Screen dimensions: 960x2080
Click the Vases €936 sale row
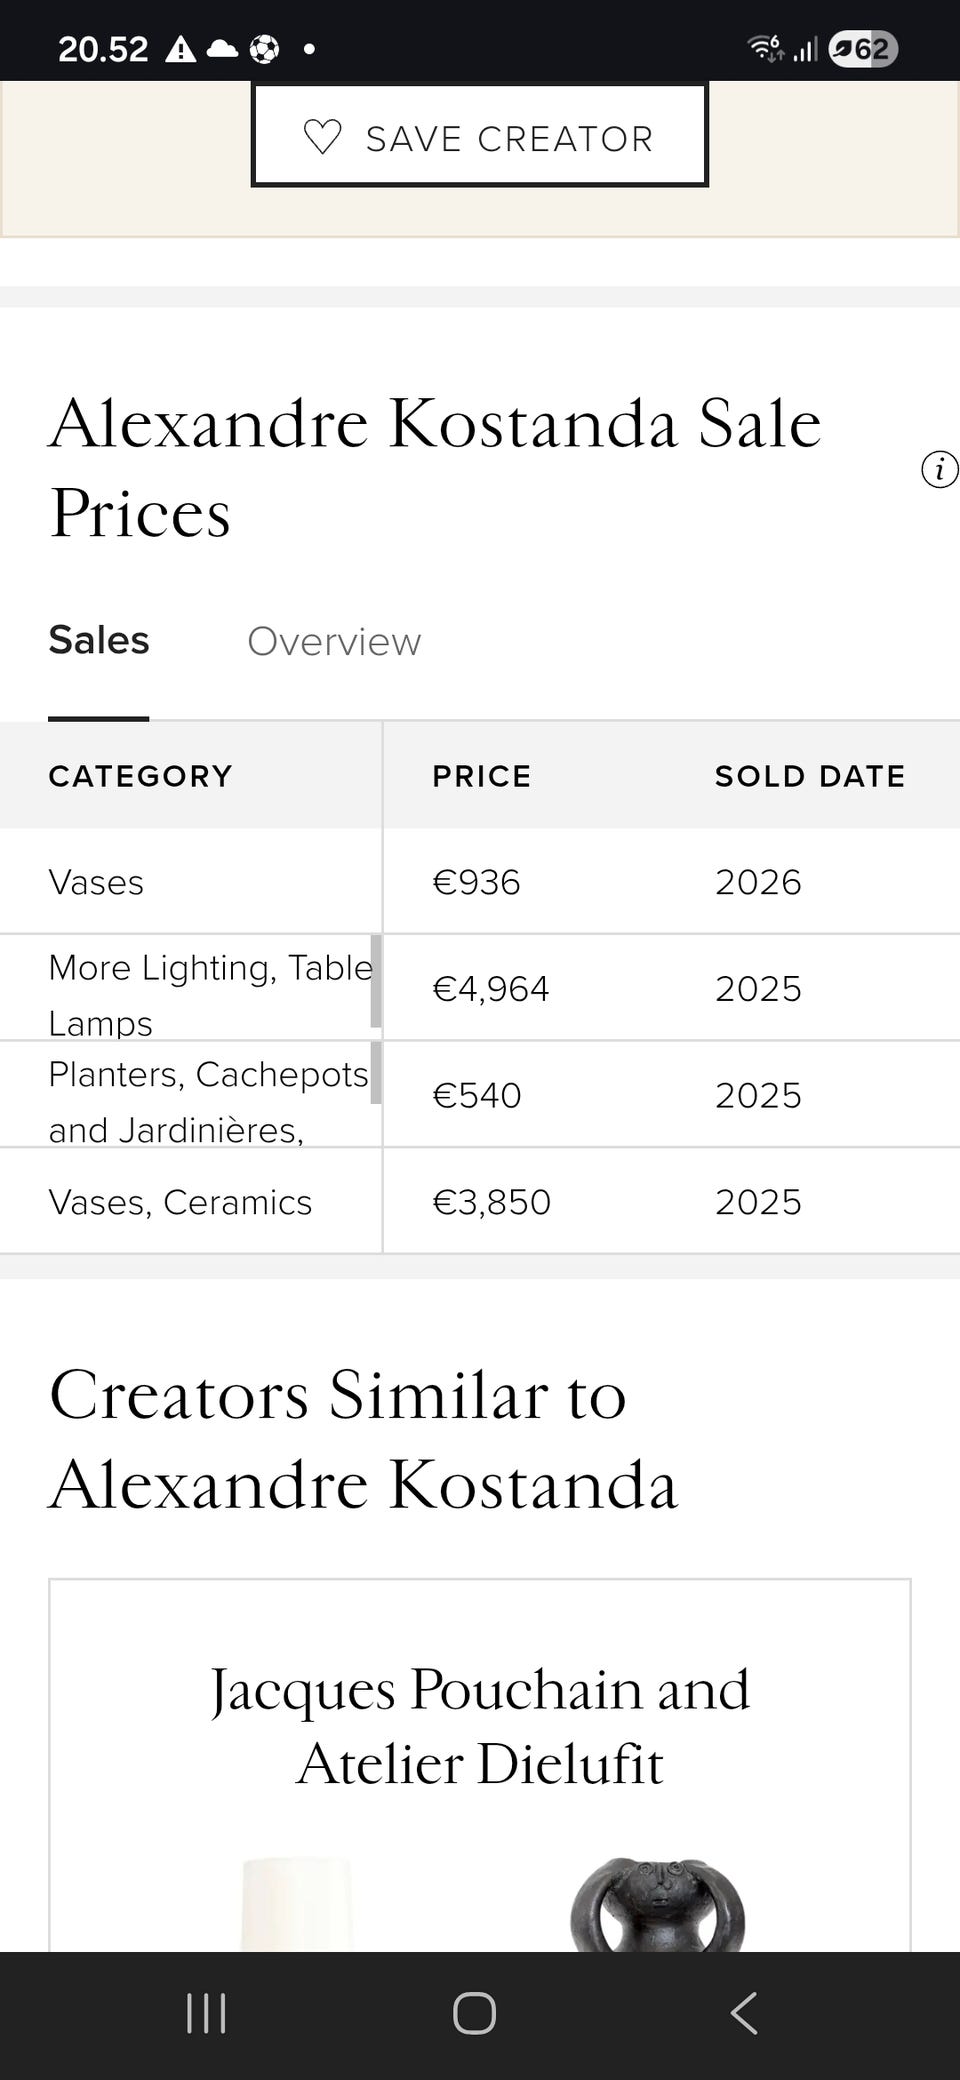480,882
